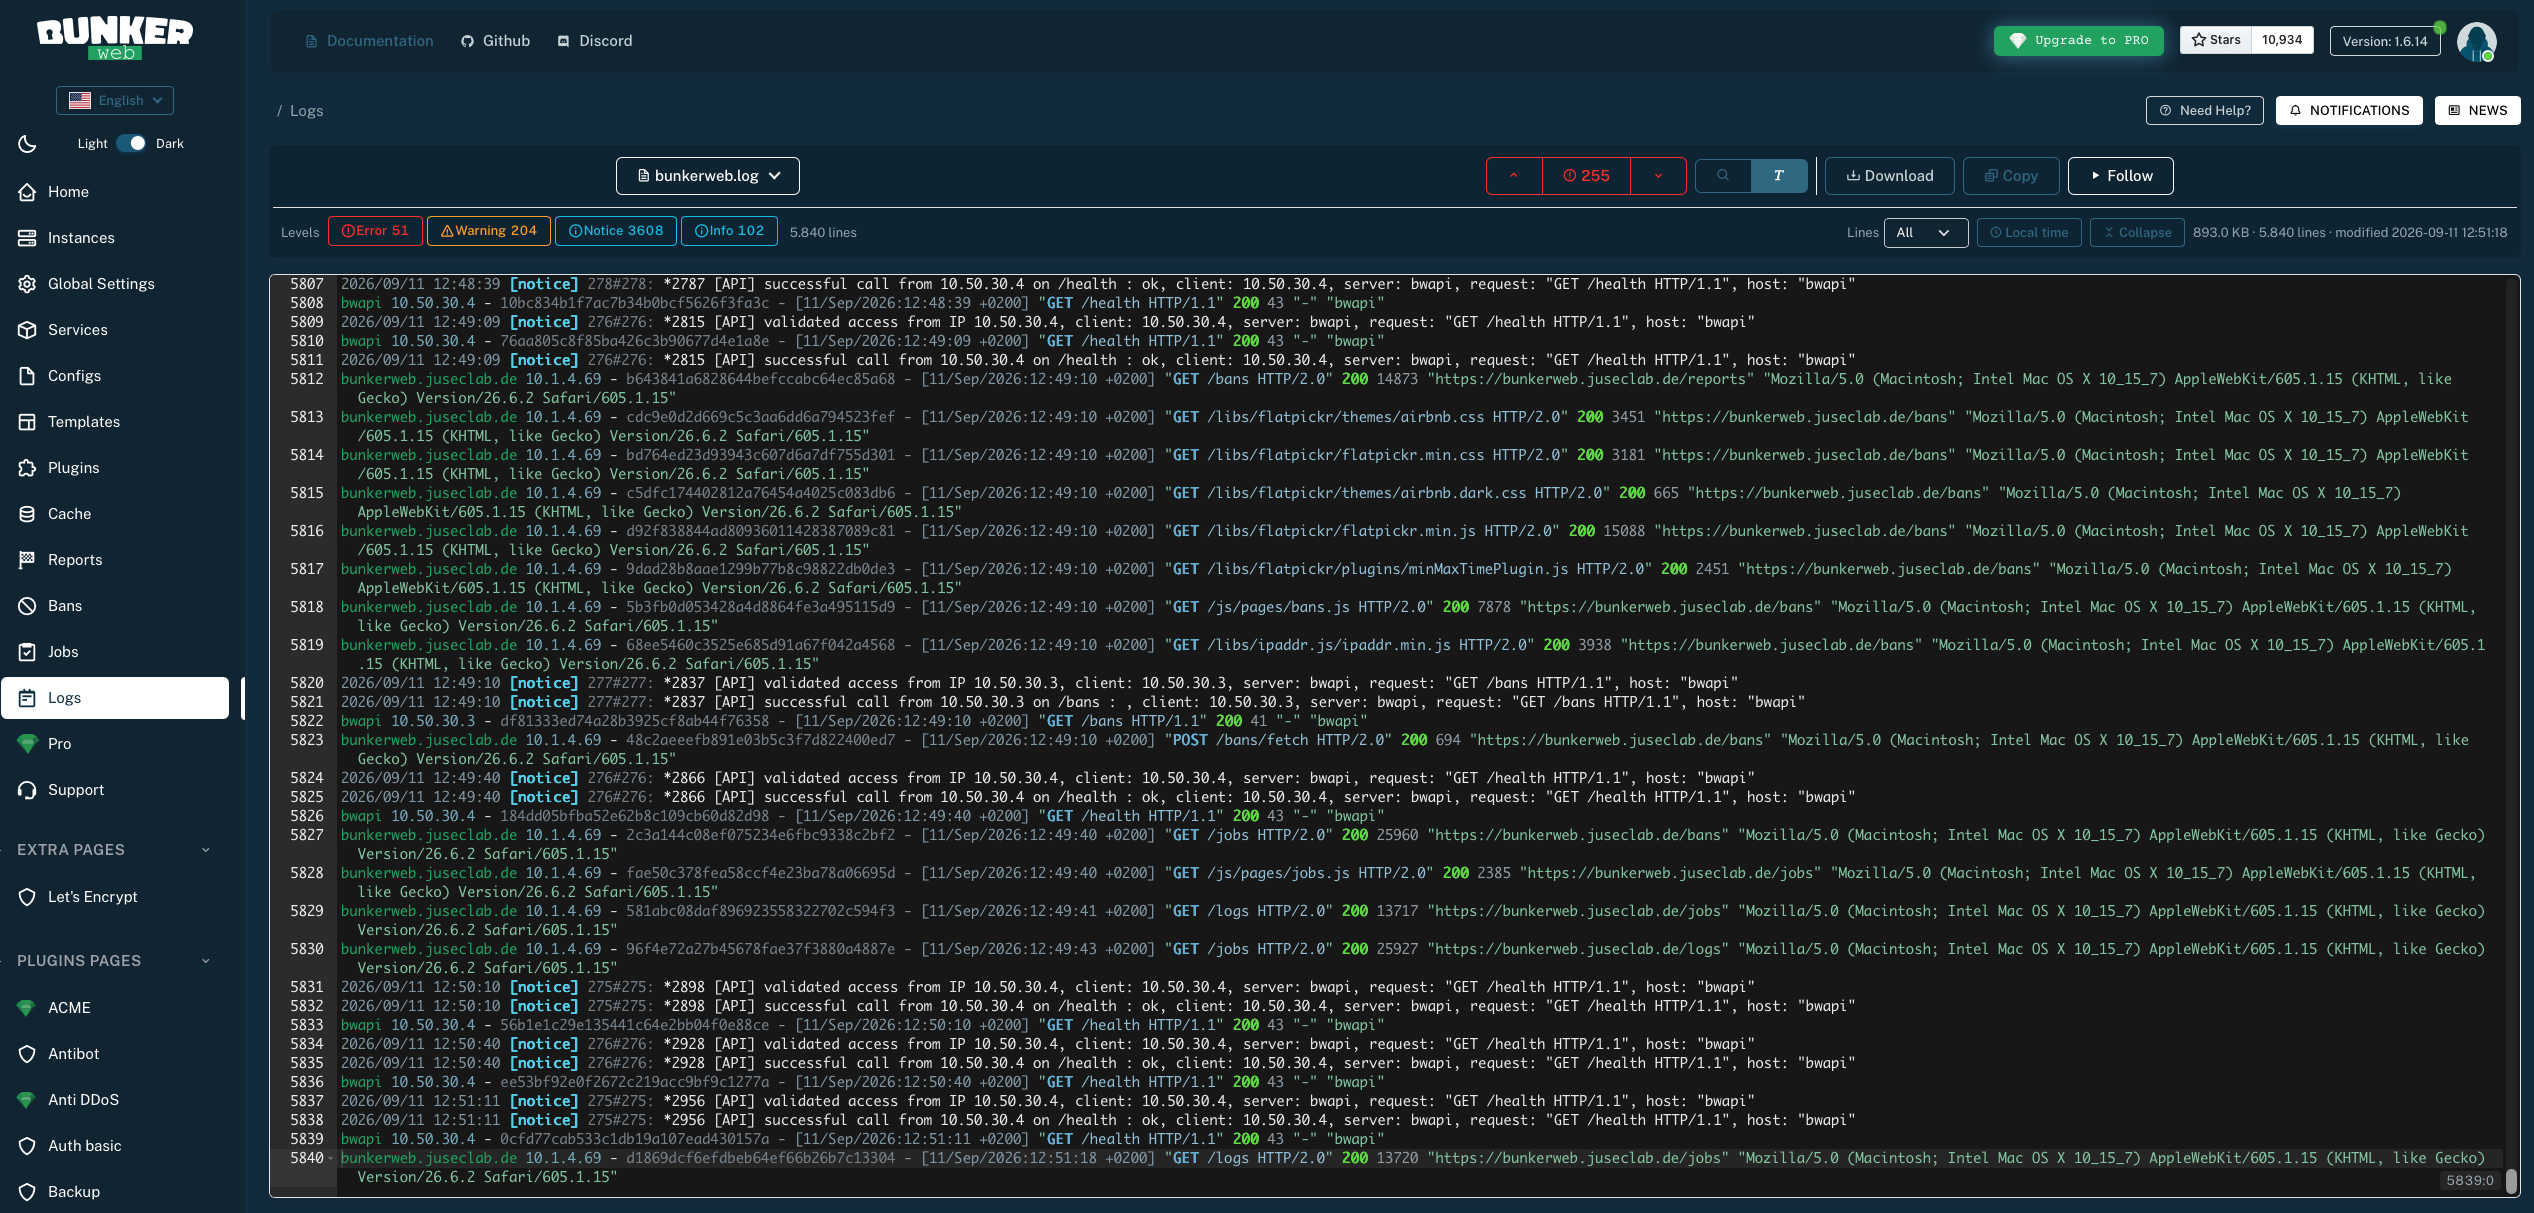Toggle the Notice 3608 level filter

615,231
